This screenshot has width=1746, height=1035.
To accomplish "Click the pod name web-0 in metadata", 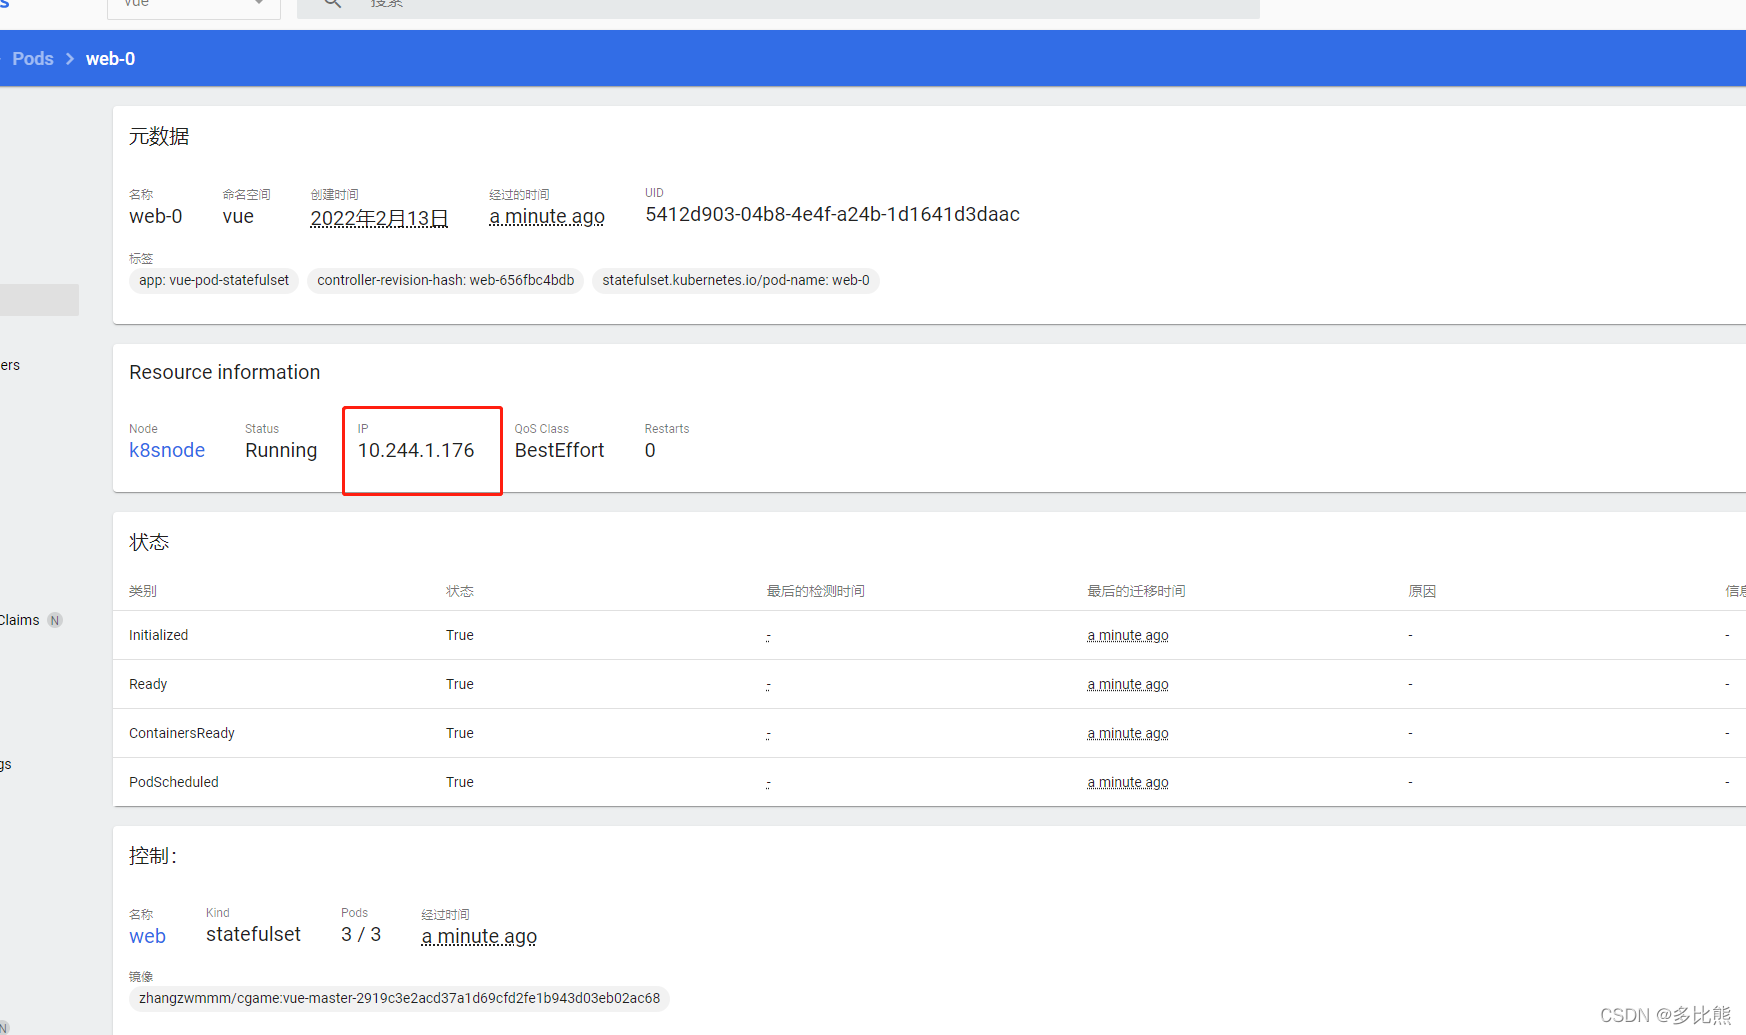I will [156, 216].
